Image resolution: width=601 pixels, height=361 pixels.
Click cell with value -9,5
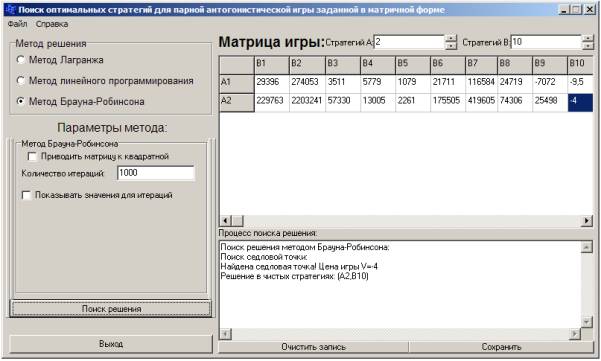pos(580,84)
